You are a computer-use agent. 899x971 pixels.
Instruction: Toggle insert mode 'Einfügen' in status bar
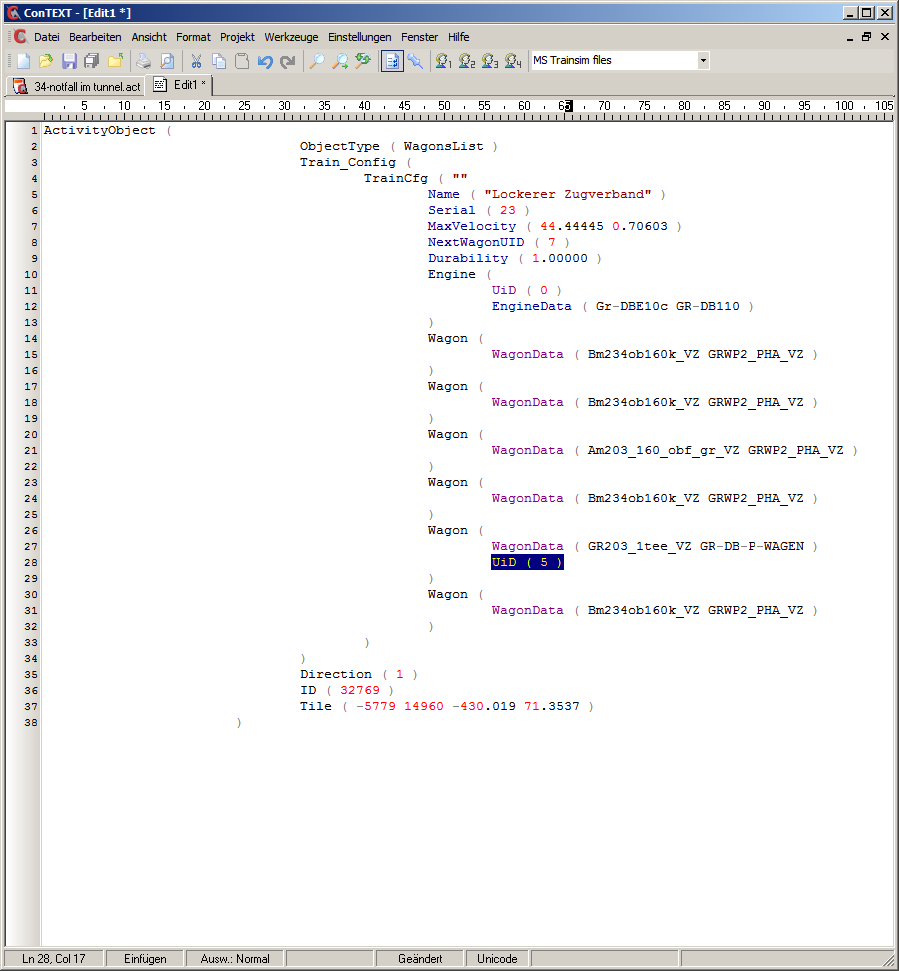pos(145,959)
